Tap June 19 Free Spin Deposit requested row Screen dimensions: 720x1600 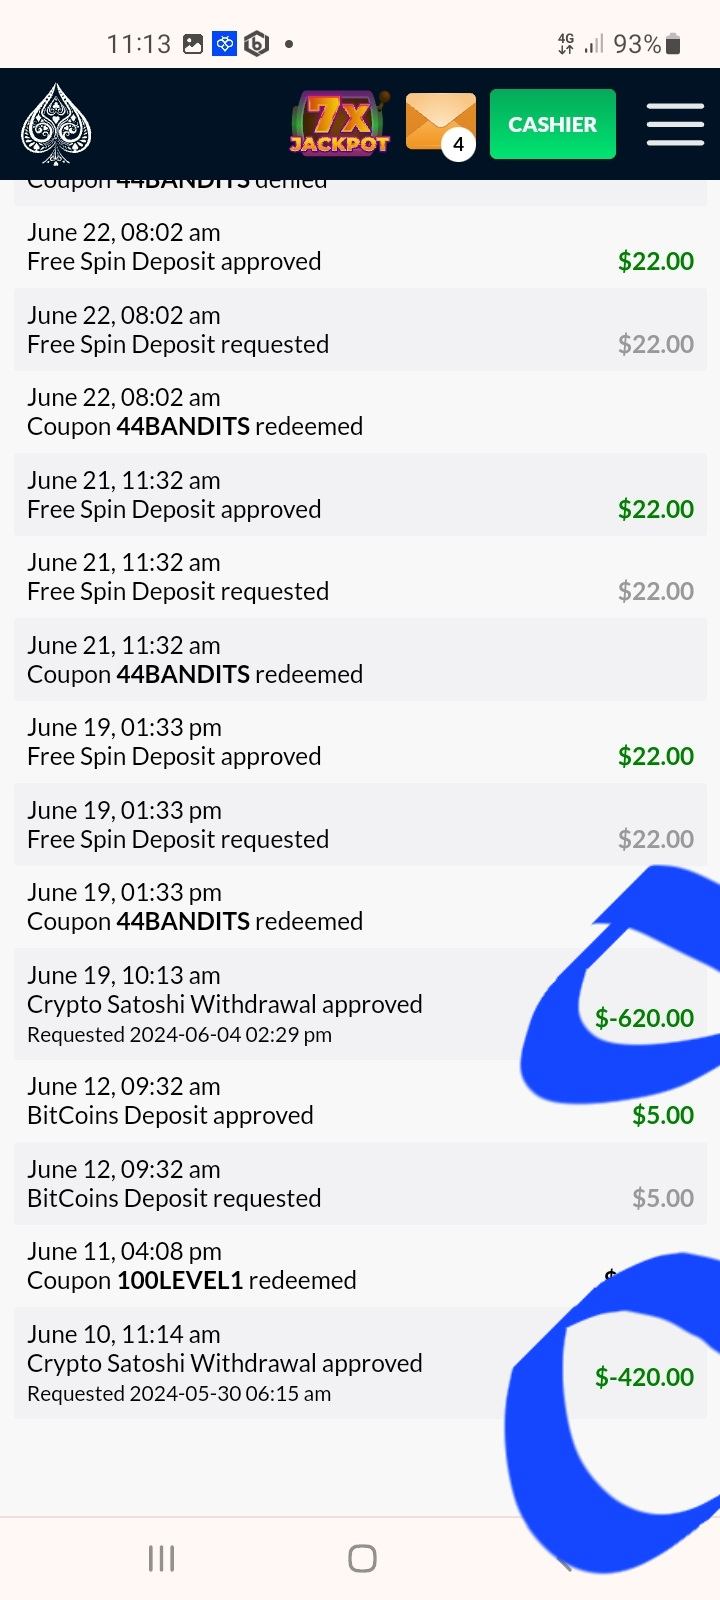tap(300, 825)
